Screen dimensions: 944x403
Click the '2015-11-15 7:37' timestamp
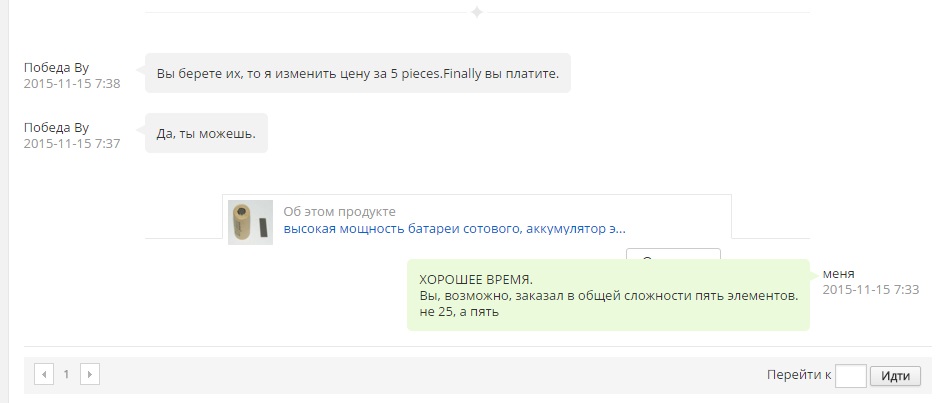click(x=72, y=144)
